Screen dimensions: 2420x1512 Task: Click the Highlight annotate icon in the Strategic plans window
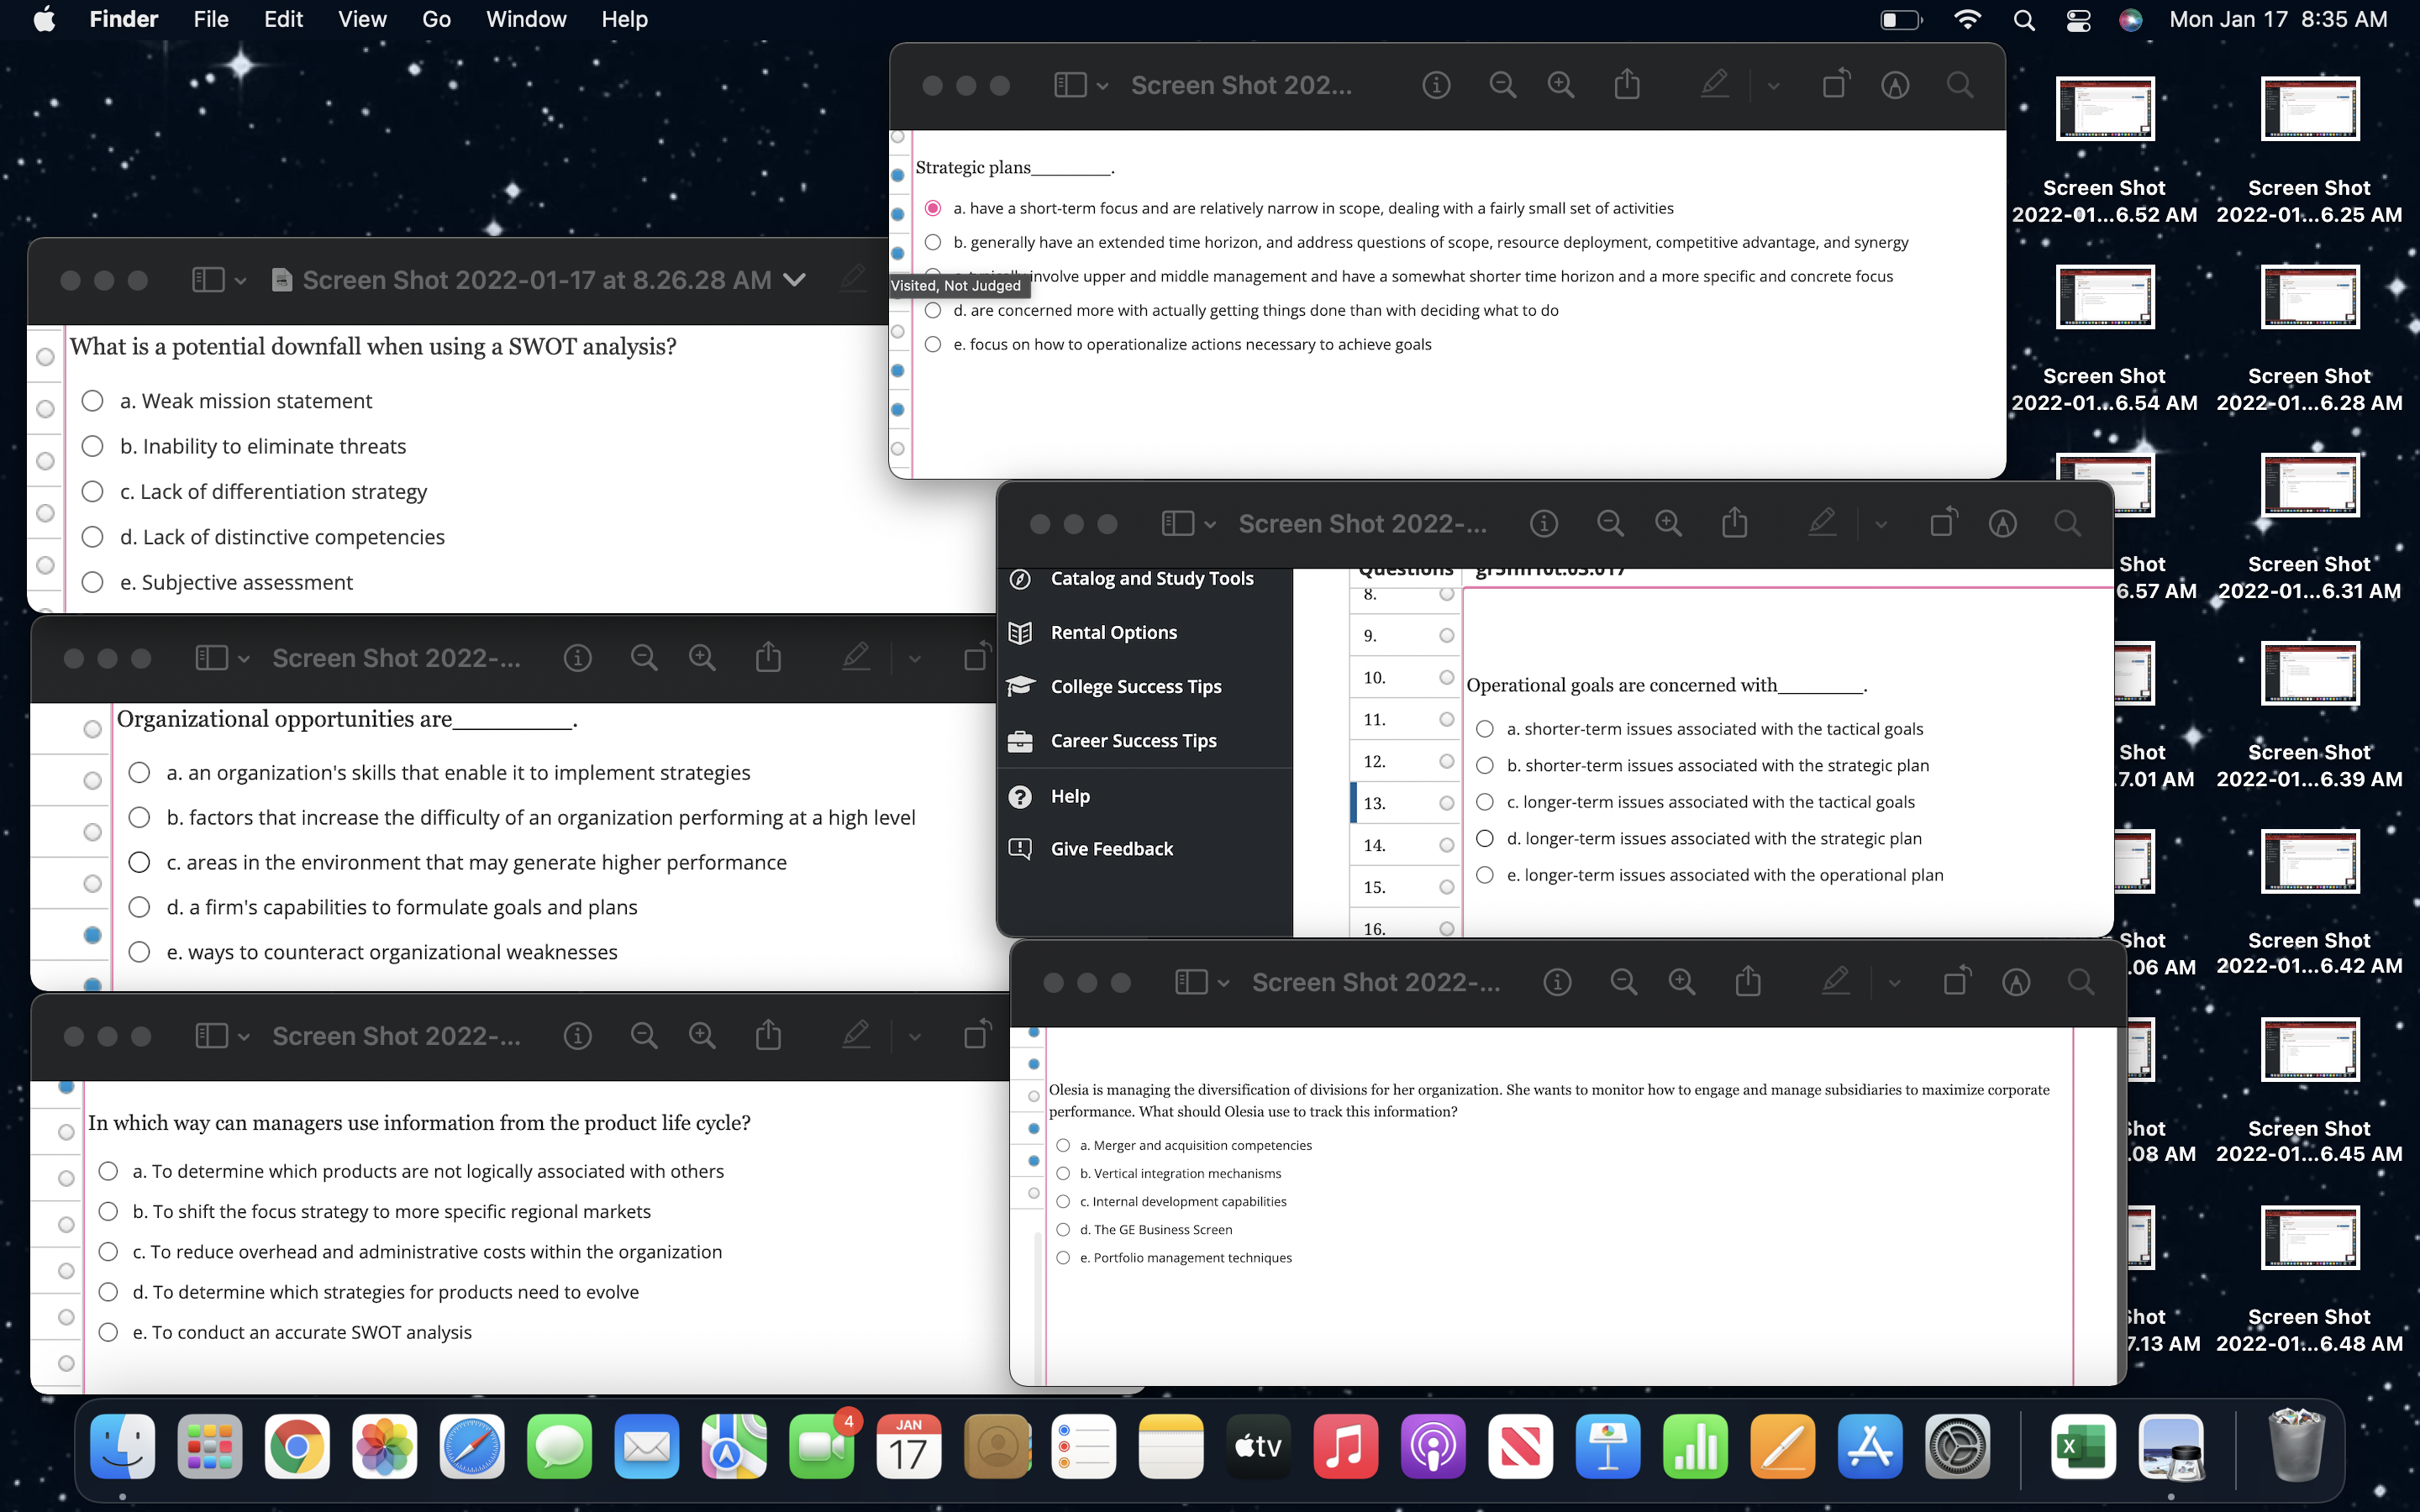point(1895,85)
